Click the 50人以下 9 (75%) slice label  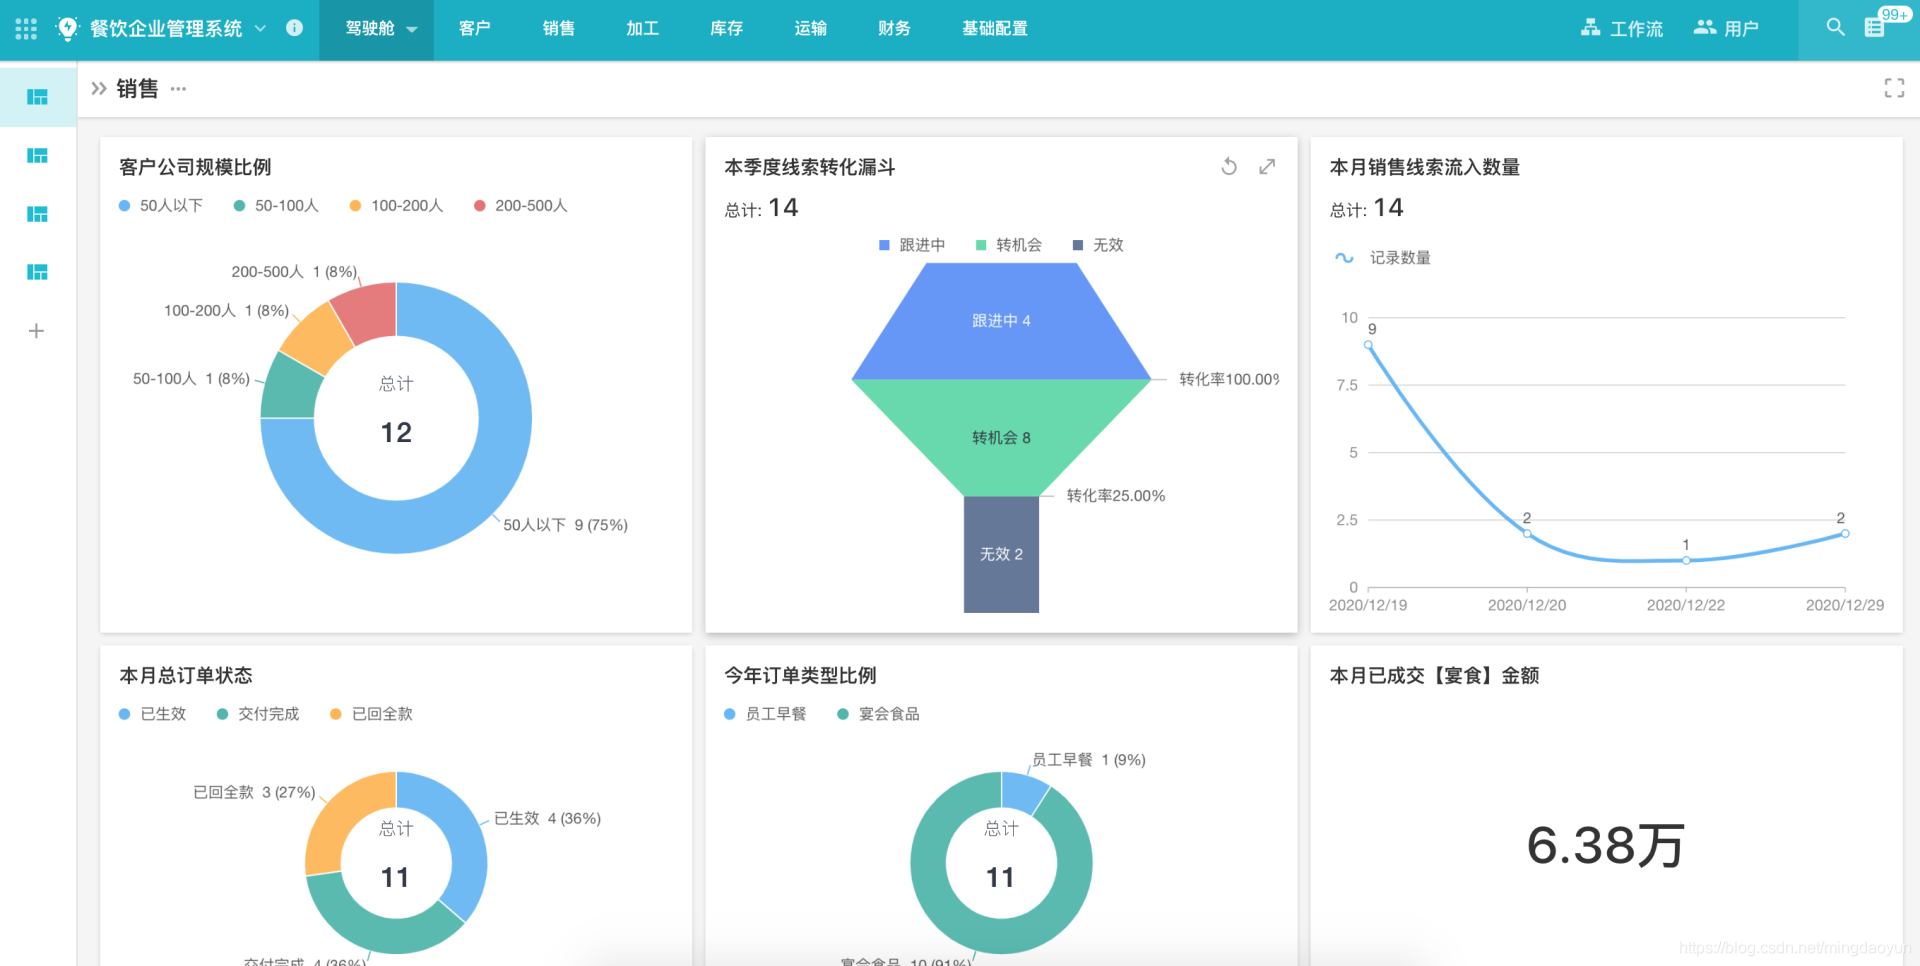(565, 525)
